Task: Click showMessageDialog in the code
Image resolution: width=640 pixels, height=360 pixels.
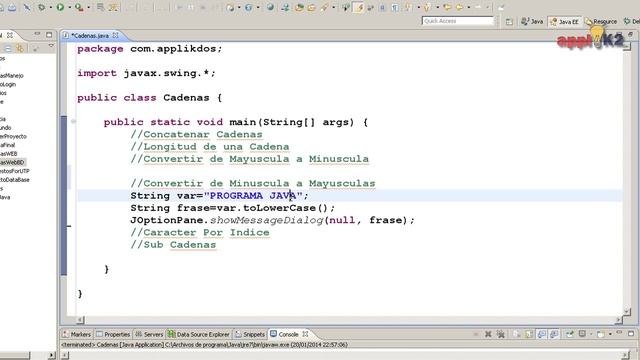Action: [x=267, y=220]
